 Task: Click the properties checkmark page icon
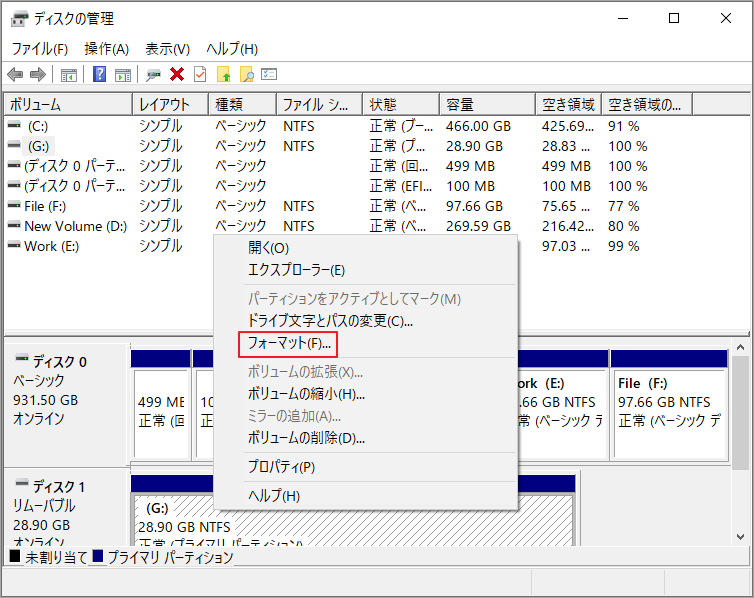(x=200, y=74)
